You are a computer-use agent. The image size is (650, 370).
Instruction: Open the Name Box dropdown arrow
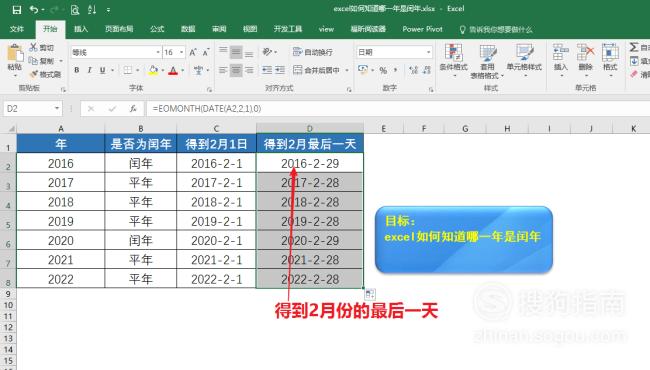(57, 109)
